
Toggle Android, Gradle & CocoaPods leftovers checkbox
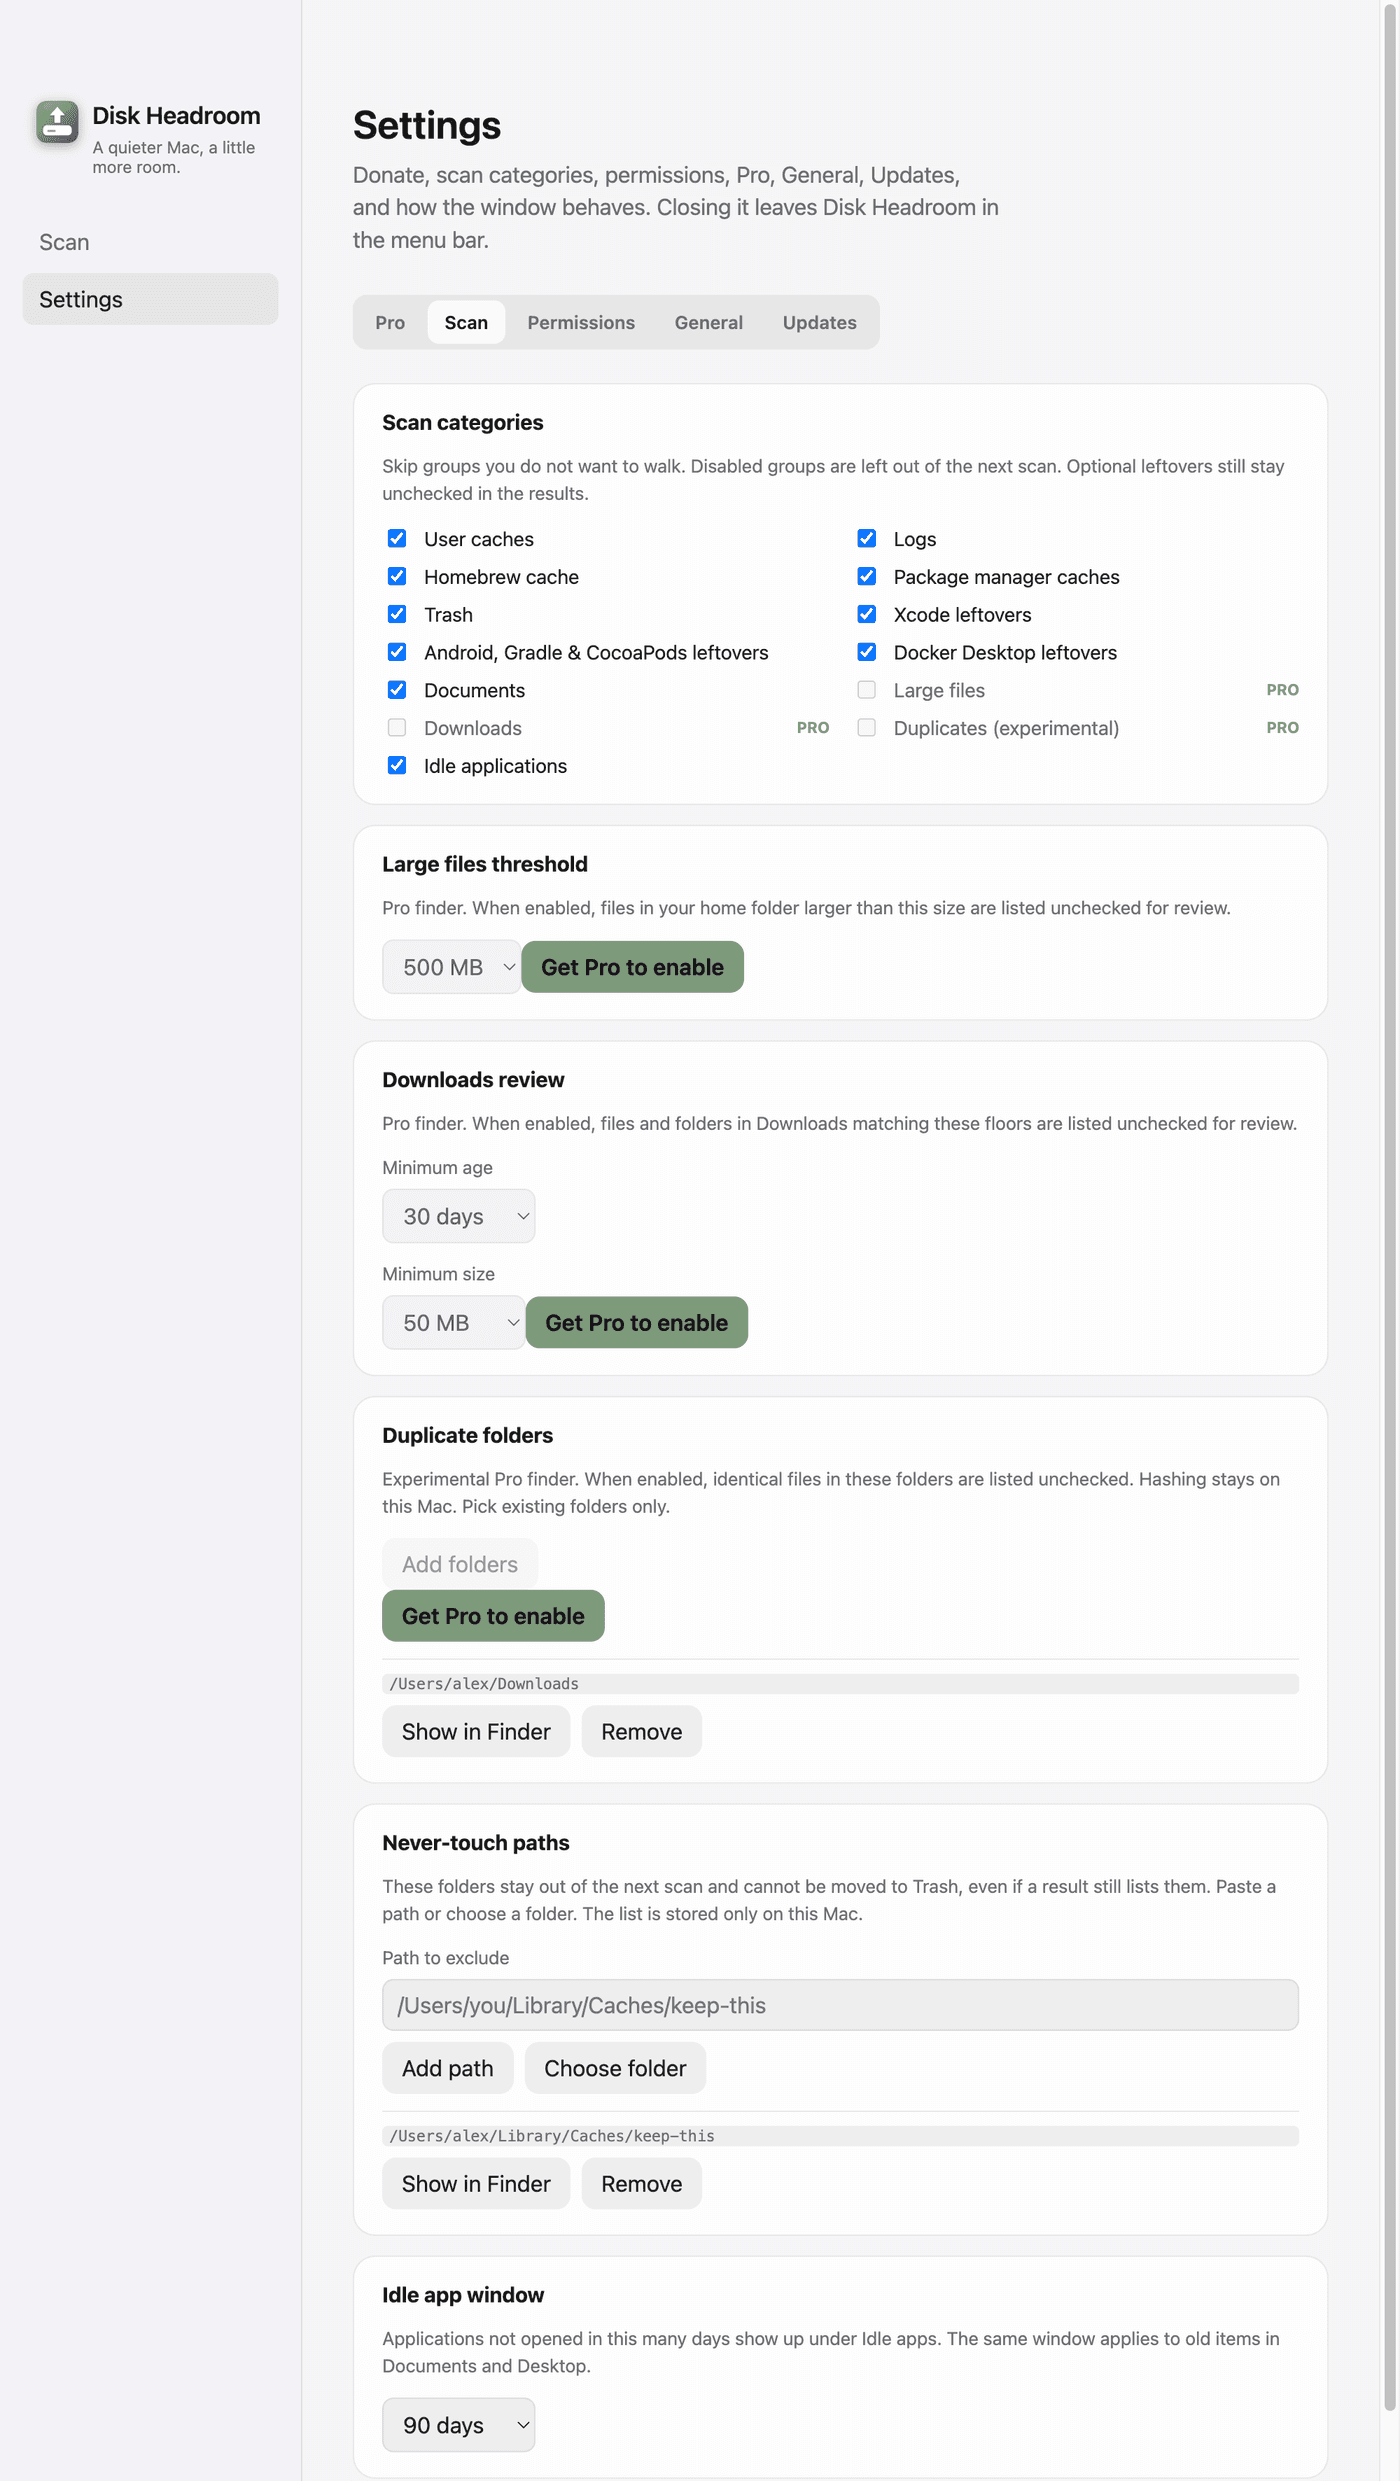click(397, 652)
